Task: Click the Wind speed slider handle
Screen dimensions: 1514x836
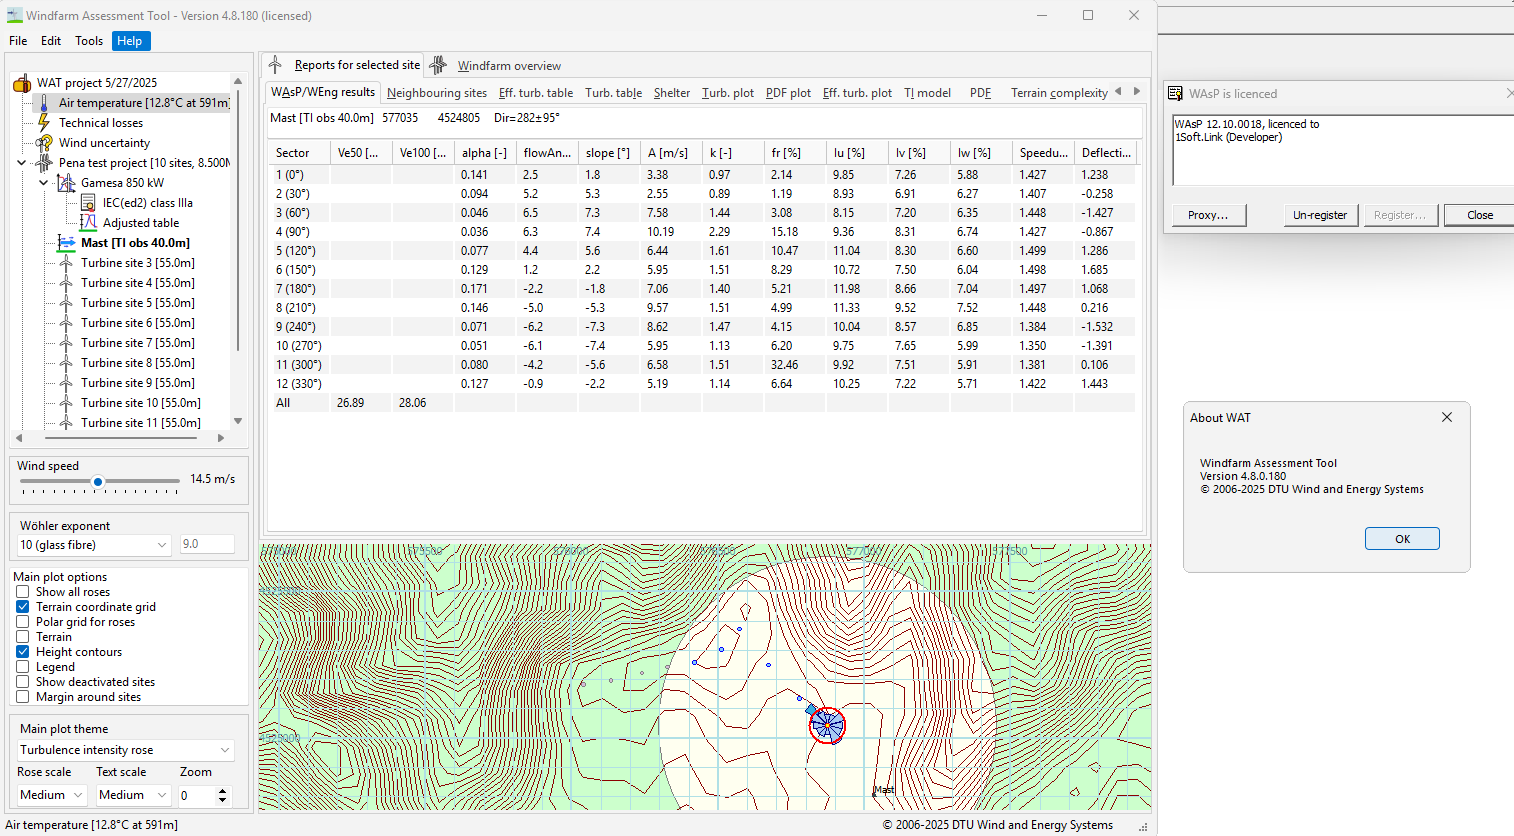Action: tap(98, 482)
